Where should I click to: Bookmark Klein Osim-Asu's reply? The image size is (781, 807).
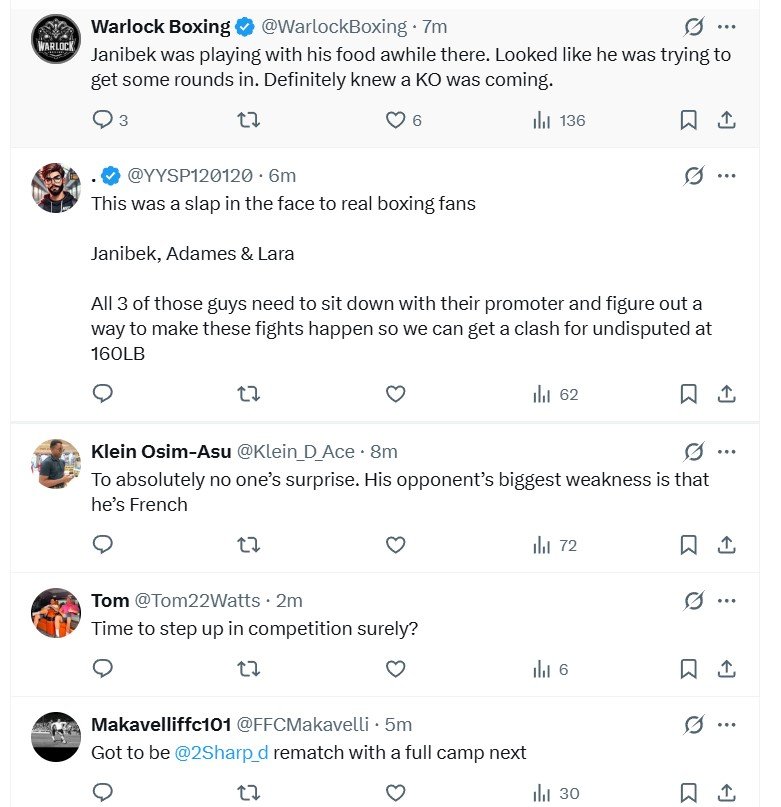point(688,545)
